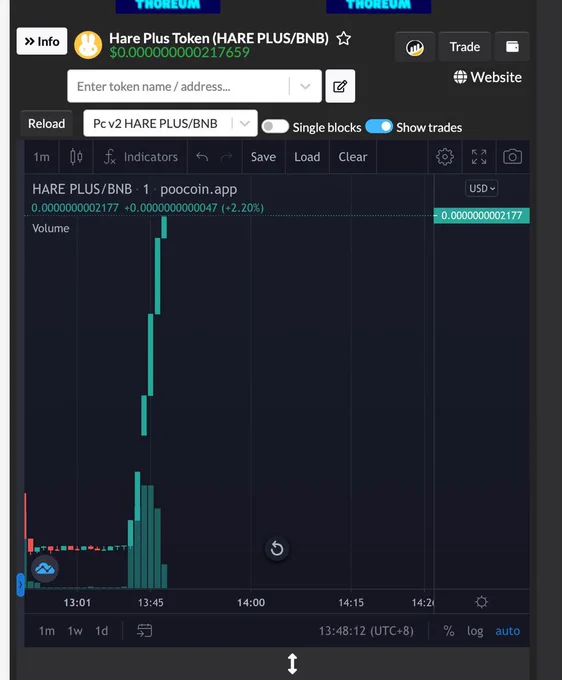Take a chart snapshot with camera icon
The image size is (562, 680).
pos(512,157)
